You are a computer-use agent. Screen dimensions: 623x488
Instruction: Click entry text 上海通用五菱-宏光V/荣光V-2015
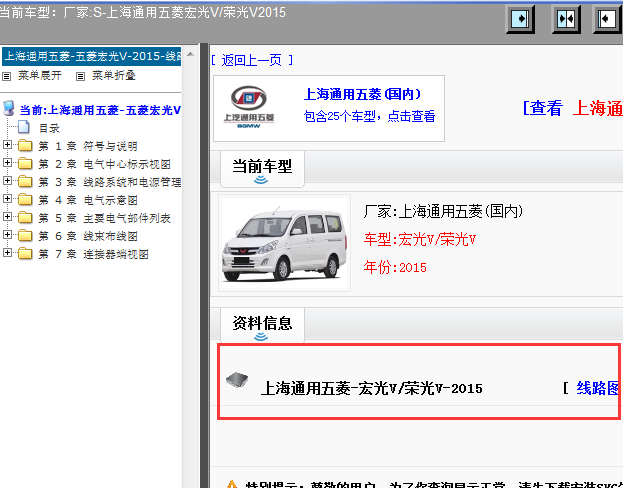tap(371, 388)
